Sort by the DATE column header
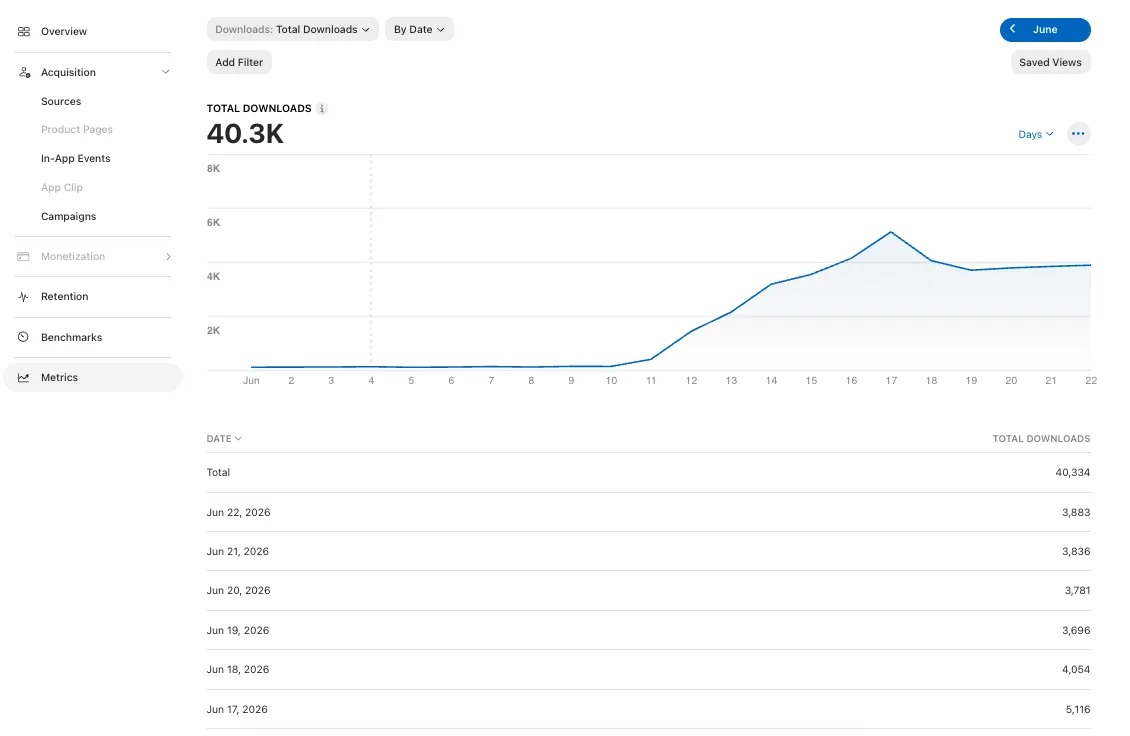 224,438
